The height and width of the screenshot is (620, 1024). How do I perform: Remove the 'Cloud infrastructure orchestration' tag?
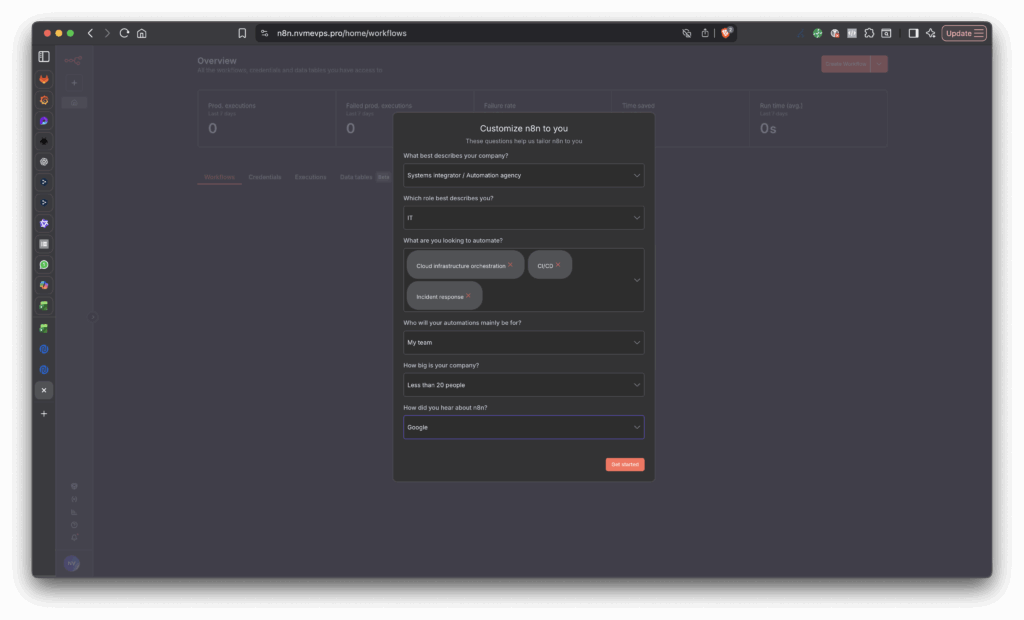[x=510, y=265]
